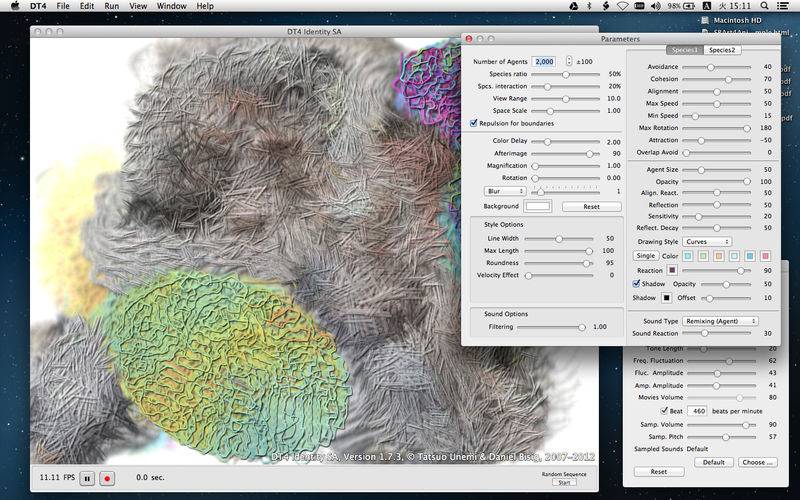Open the File menu

(63, 6)
